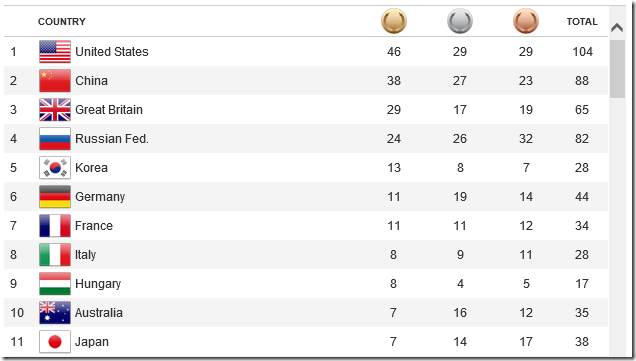
Task: Select the Germany flag icon
Action: [x=55, y=197]
